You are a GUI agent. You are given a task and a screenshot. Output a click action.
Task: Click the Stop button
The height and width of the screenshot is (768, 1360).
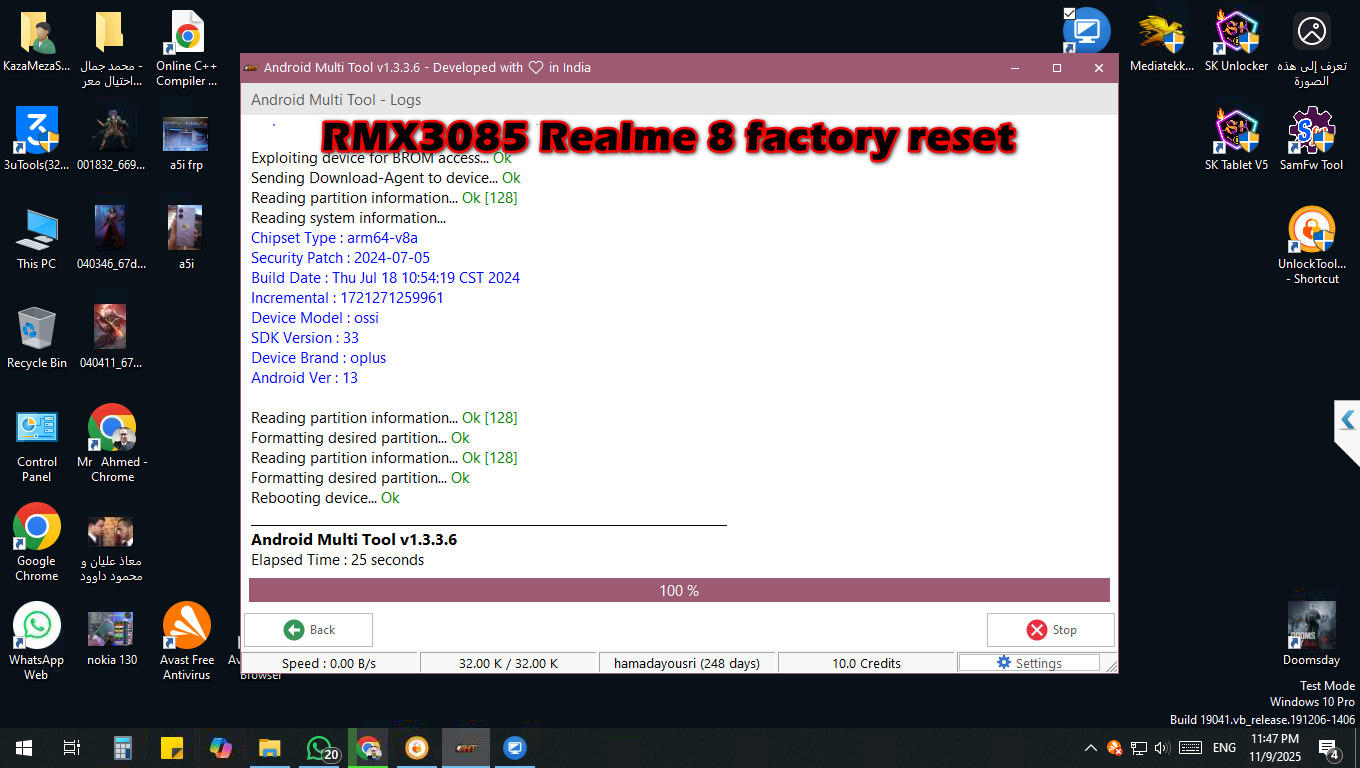[x=1050, y=630]
